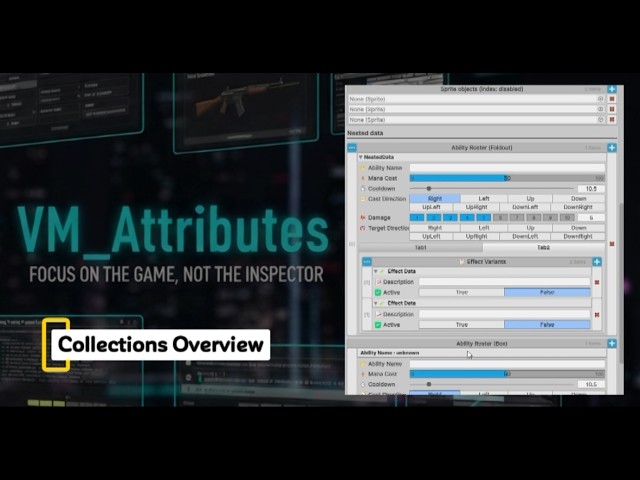Click Cooldown slider in Foldout roster
This screenshot has height=480, width=640.
(492, 189)
